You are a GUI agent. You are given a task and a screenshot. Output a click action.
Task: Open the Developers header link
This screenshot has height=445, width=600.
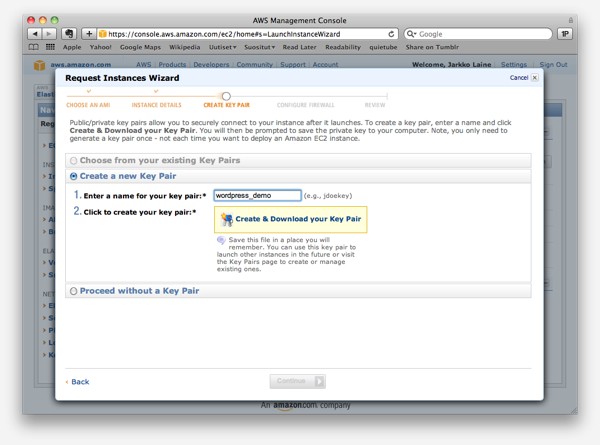point(211,65)
